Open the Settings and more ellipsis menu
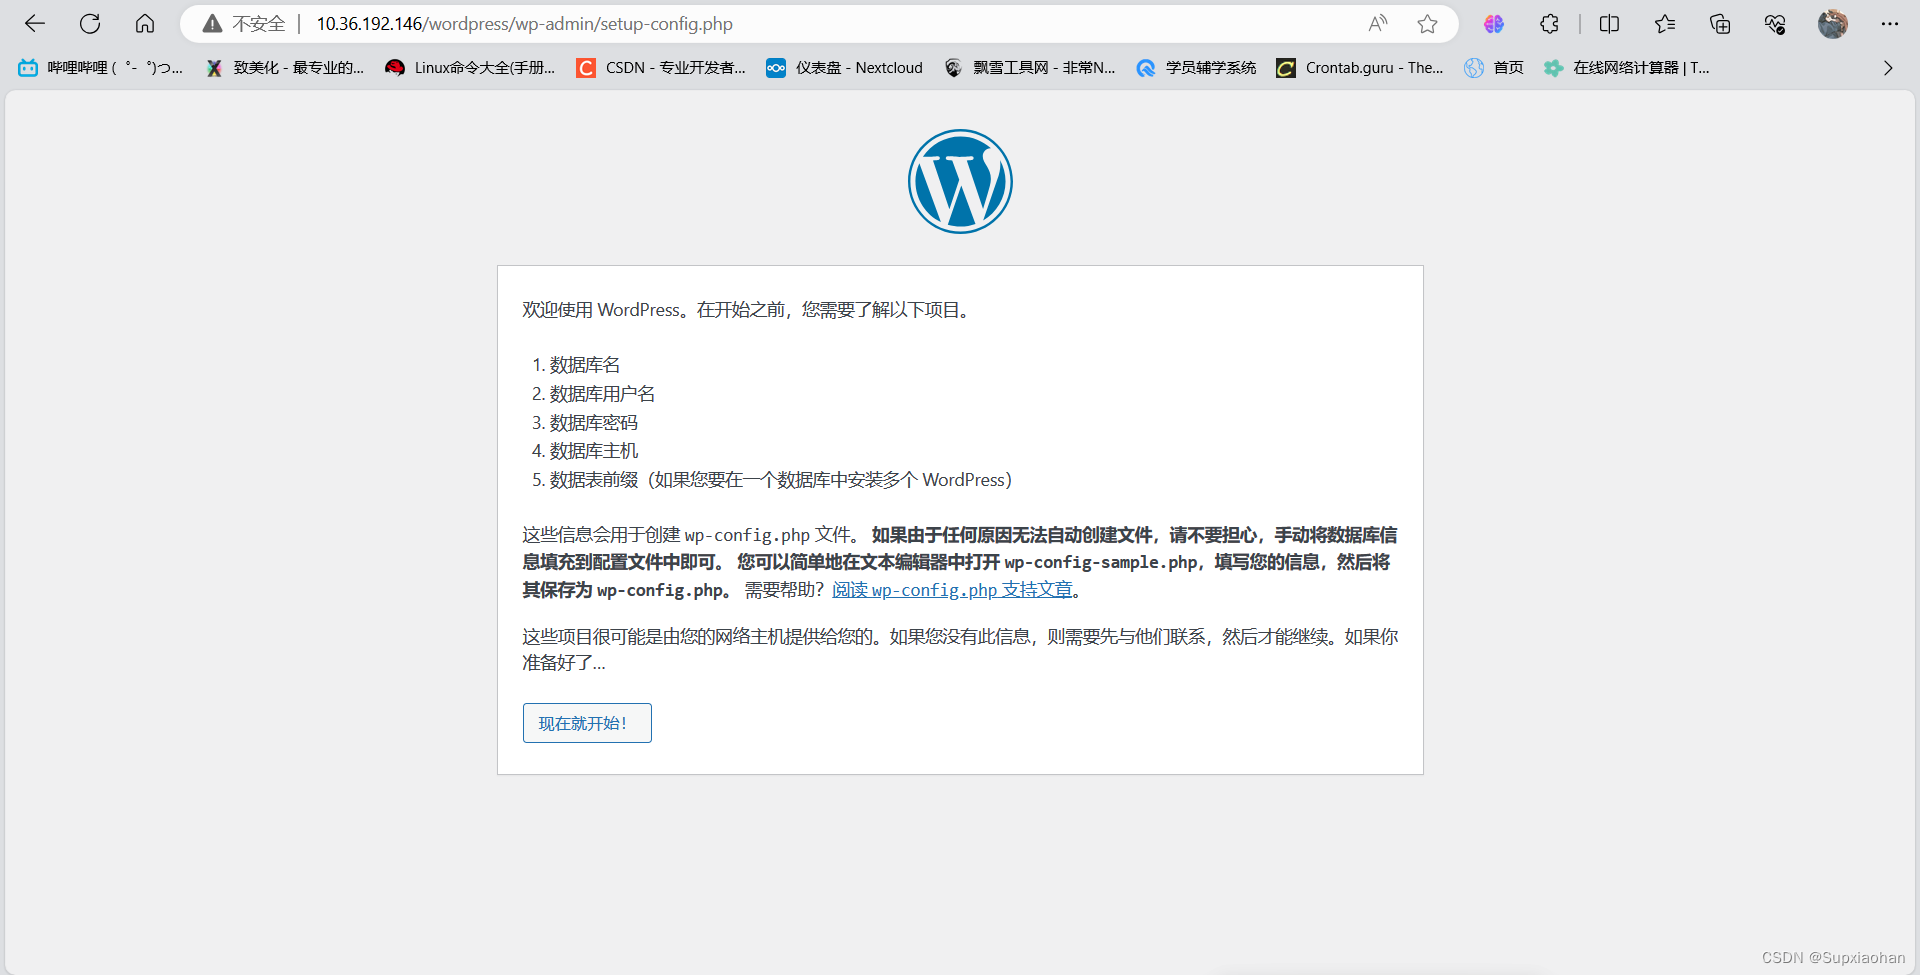 pos(1889,24)
